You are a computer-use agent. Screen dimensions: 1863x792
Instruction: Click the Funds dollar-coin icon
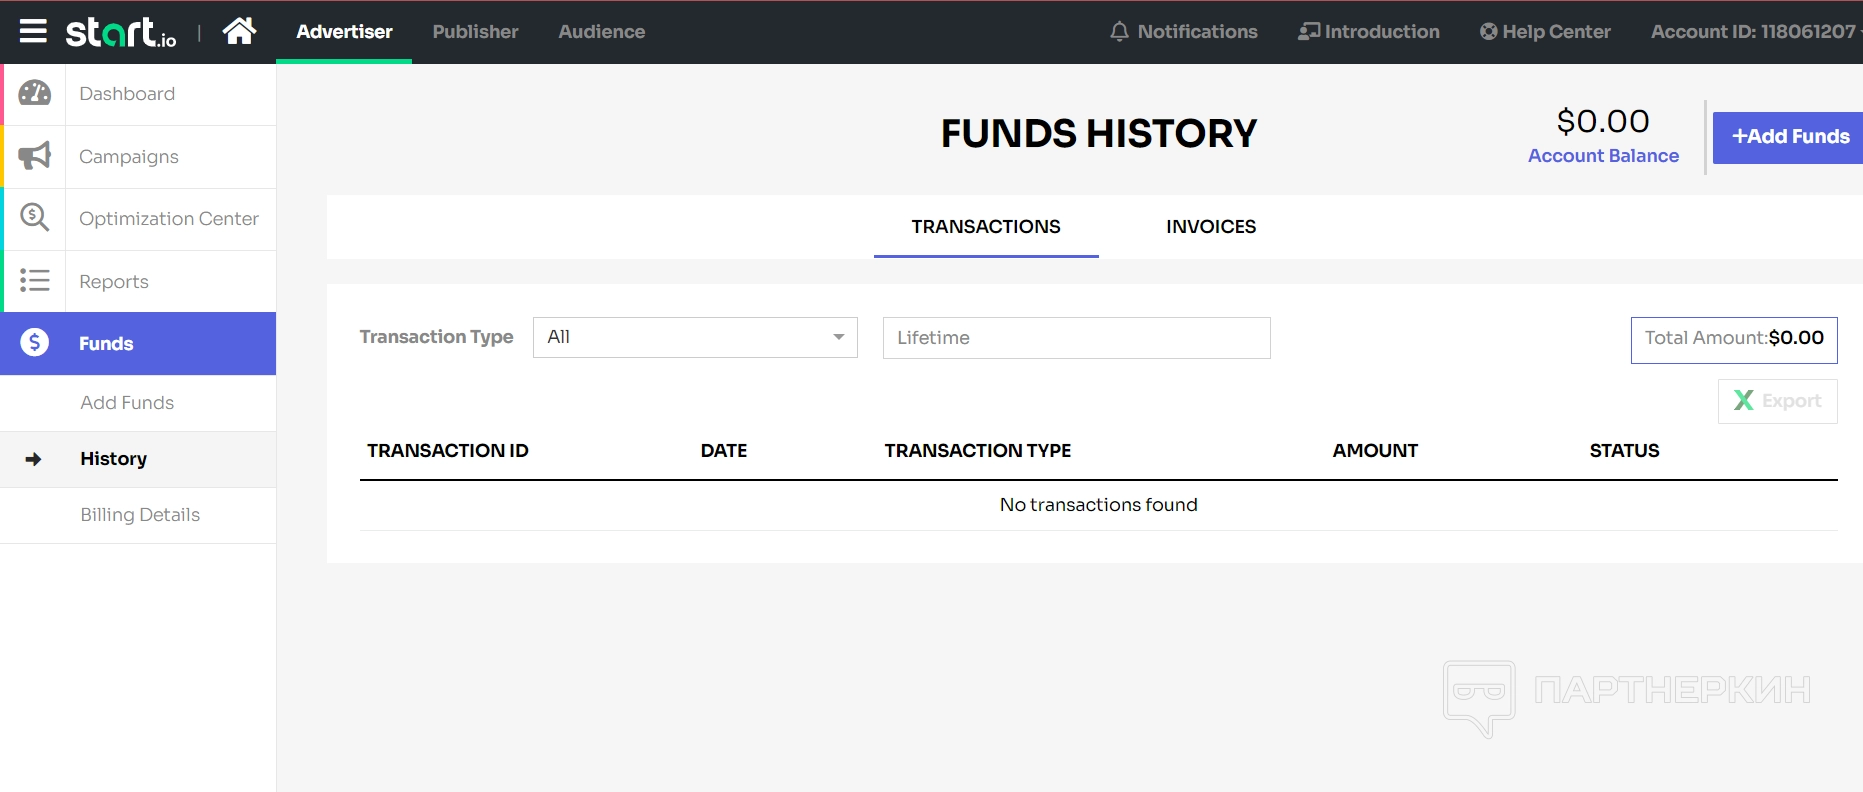(x=35, y=343)
